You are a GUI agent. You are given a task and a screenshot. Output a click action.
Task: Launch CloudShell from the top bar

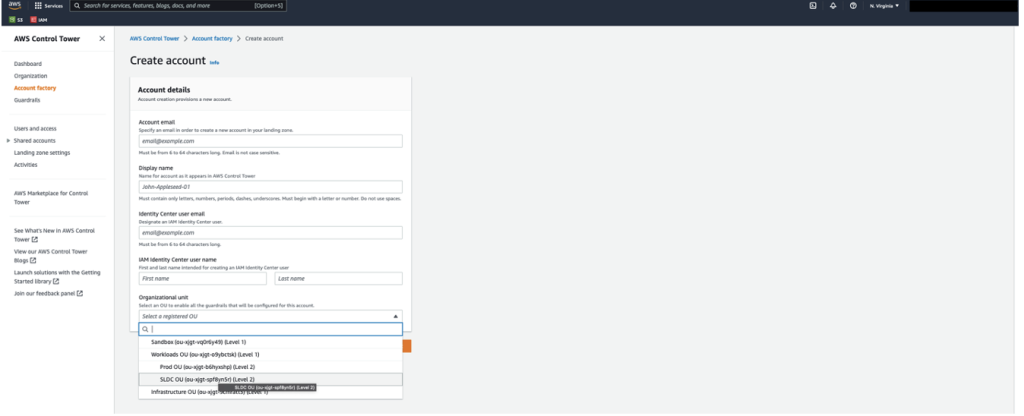click(x=812, y=6)
